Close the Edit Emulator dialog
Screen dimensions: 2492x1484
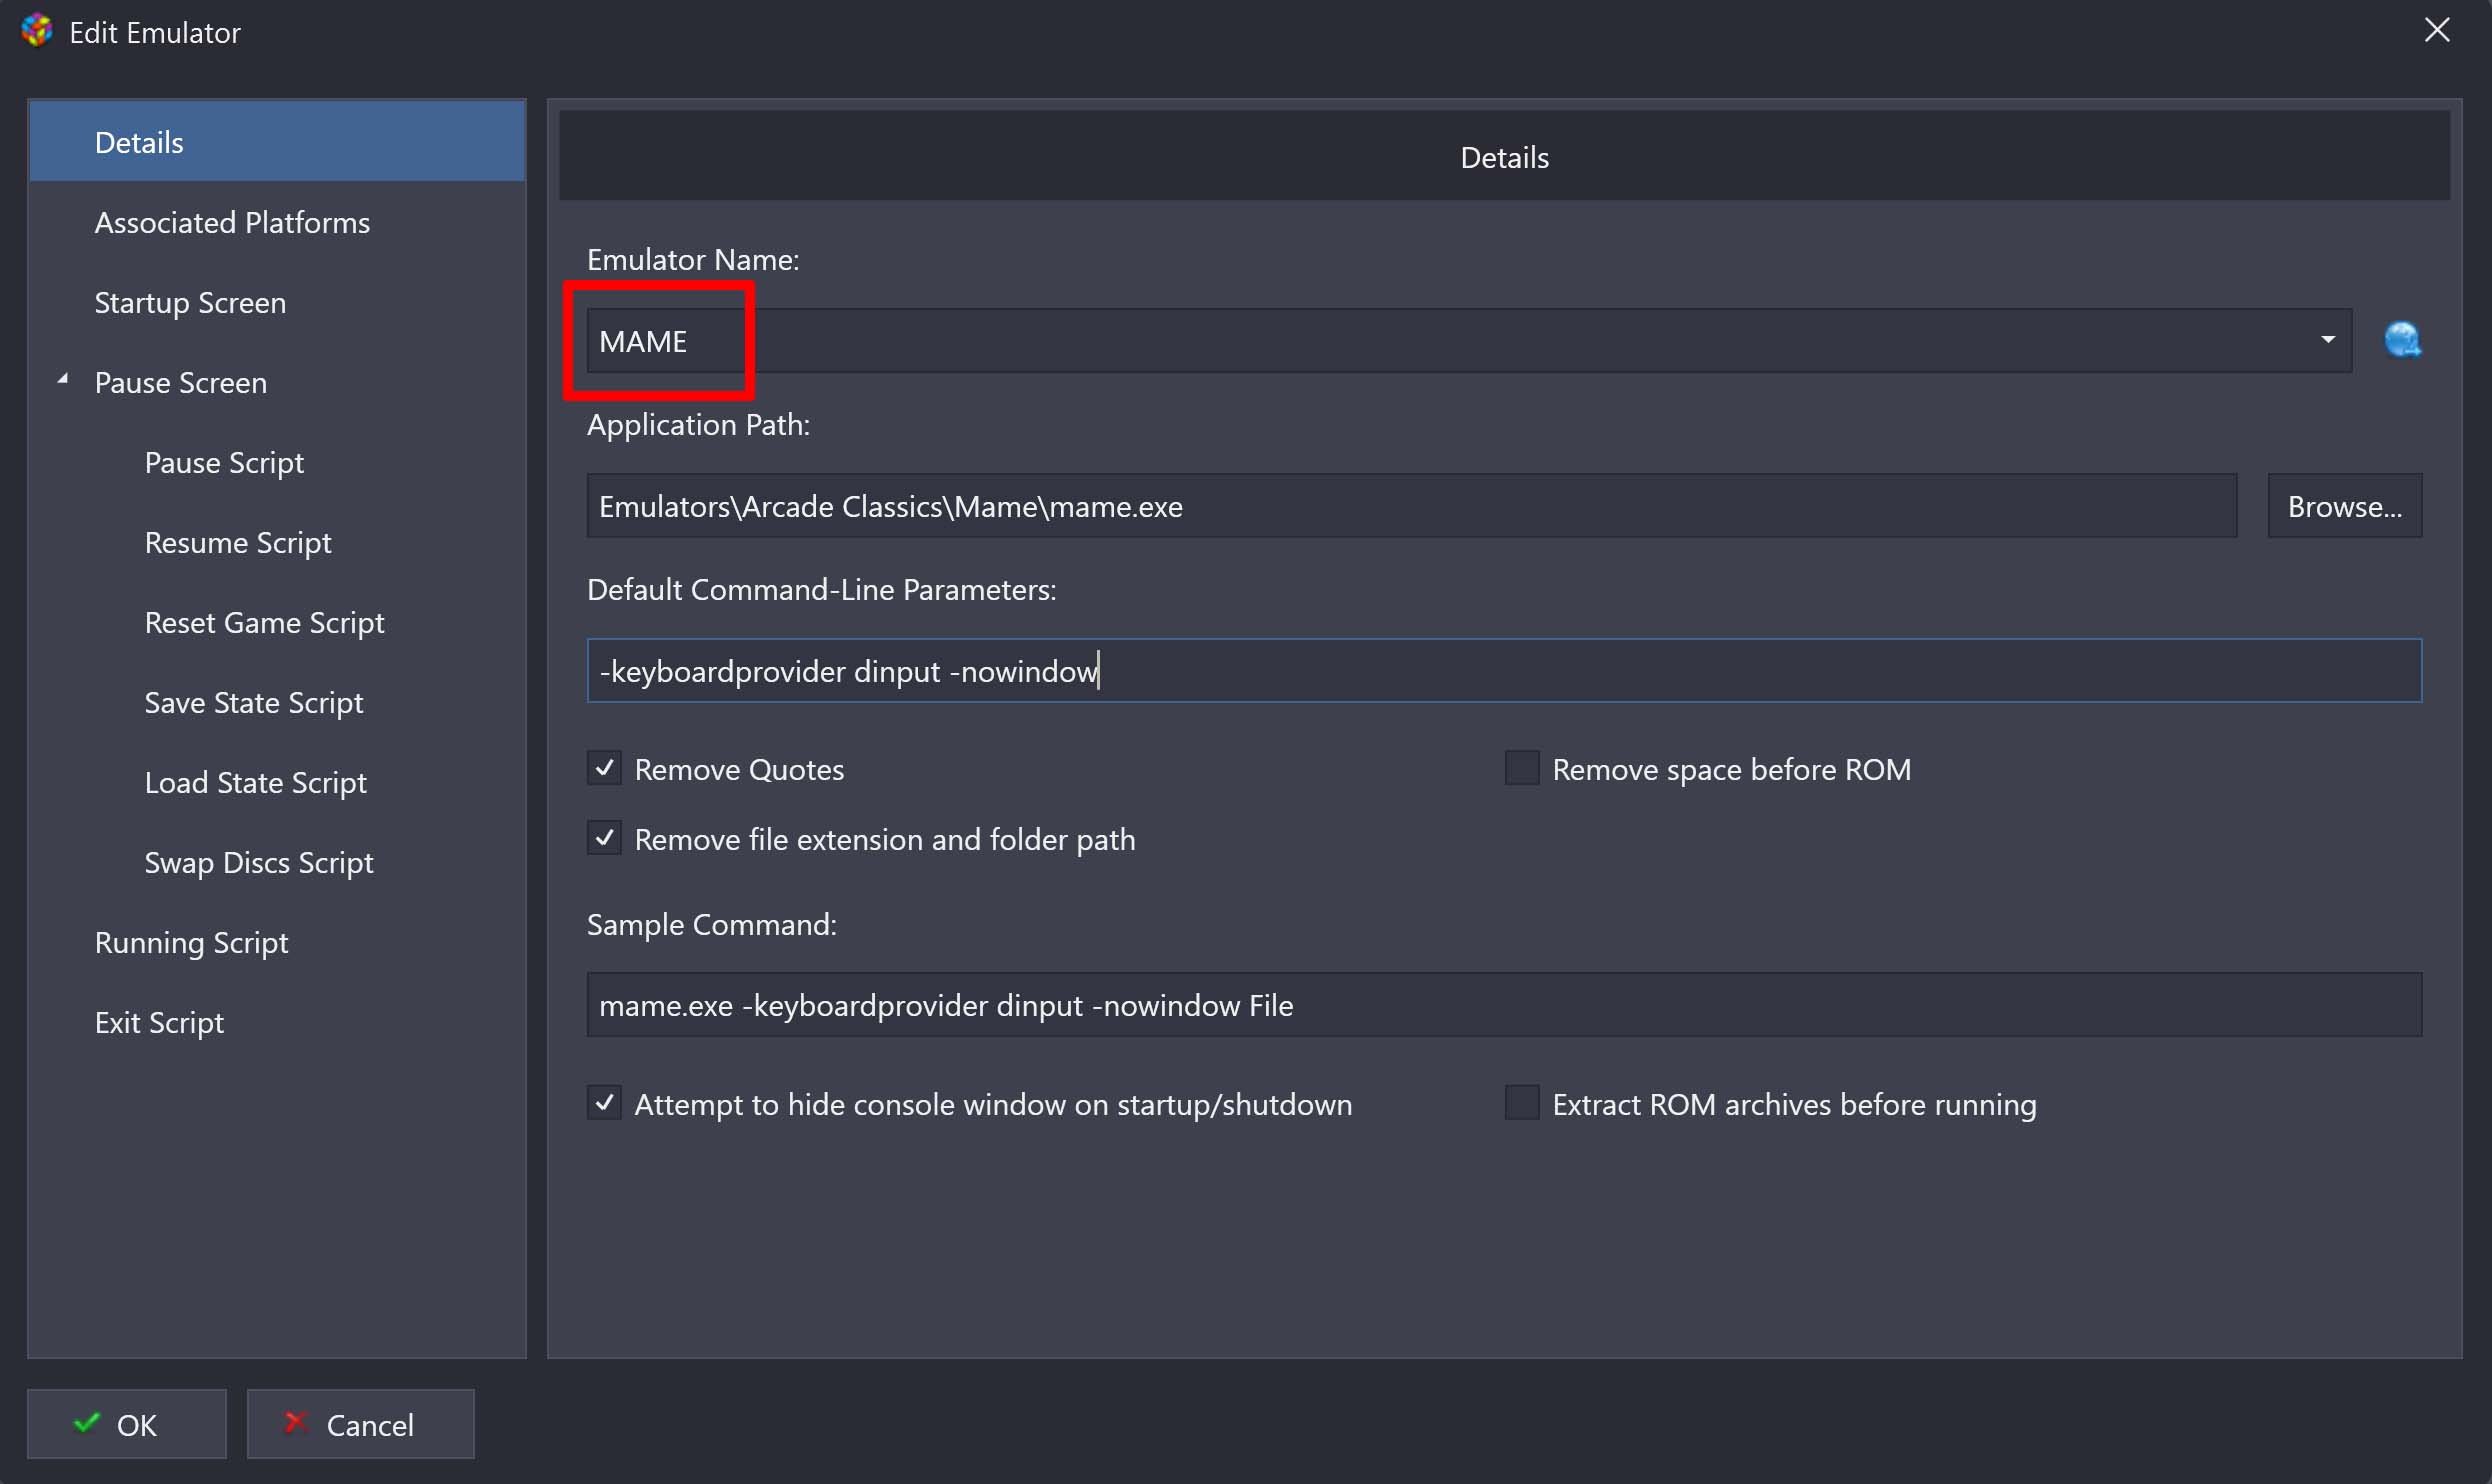tap(2437, 30)
